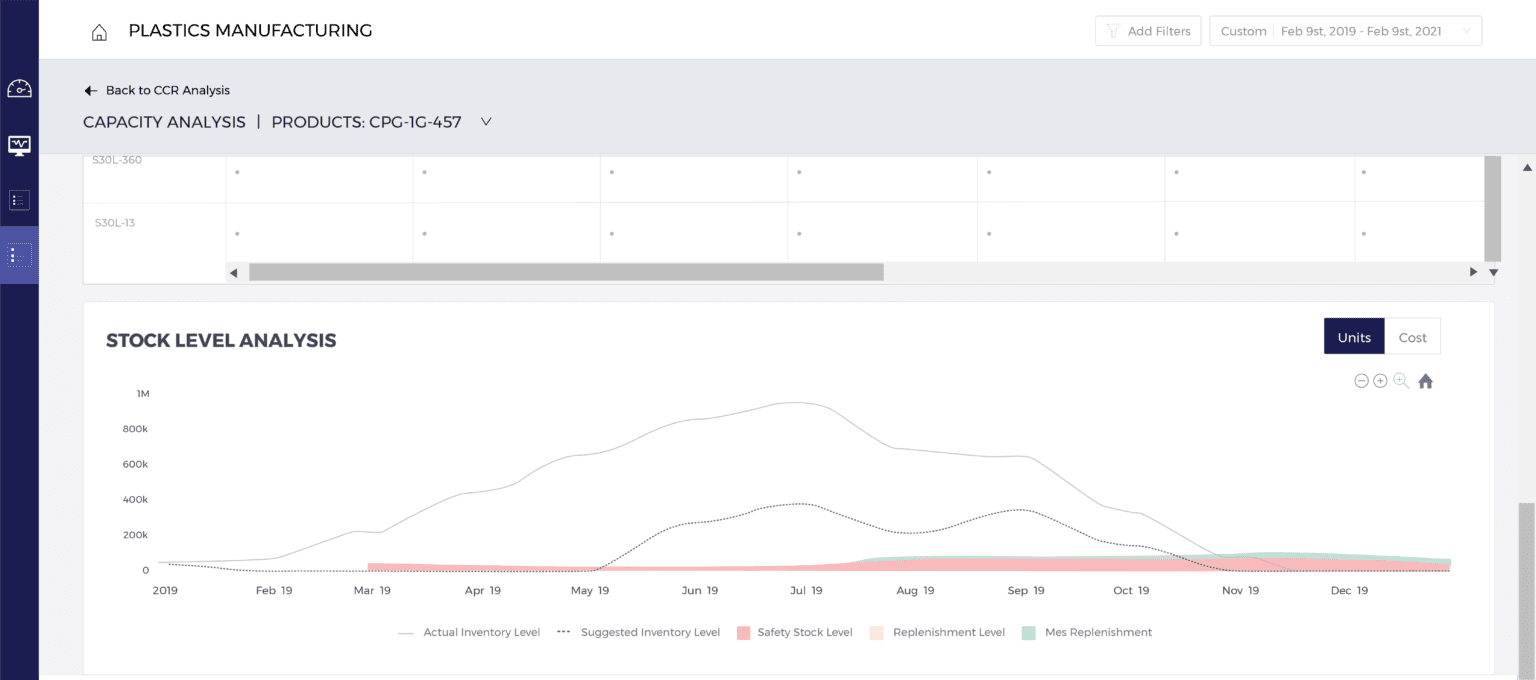Open the dashboard speedometer icon in sidebar

[19, 90]
